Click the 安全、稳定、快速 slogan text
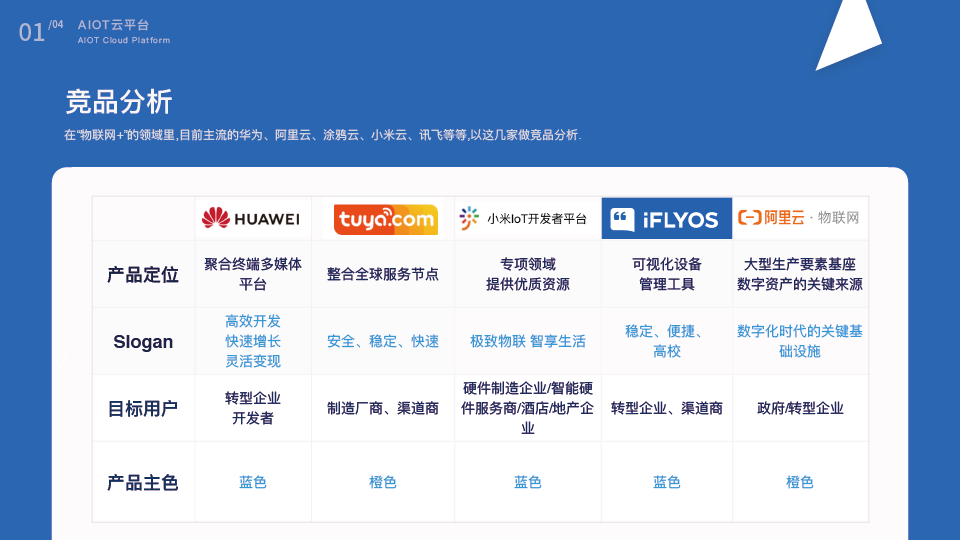 click(383, 341)
